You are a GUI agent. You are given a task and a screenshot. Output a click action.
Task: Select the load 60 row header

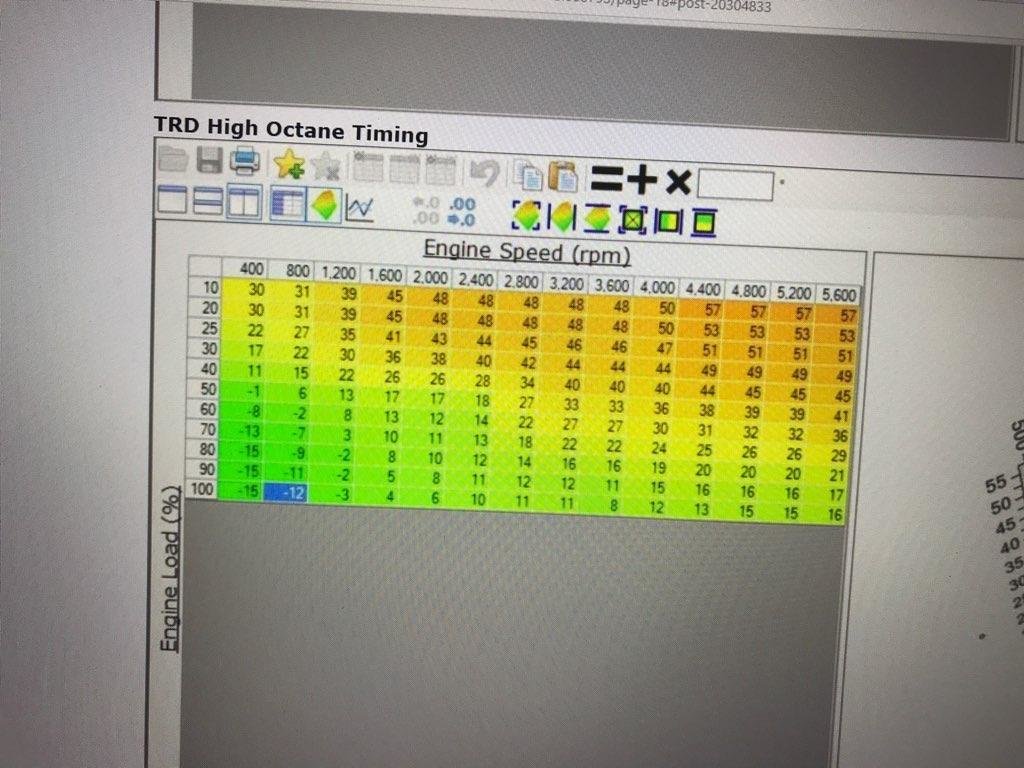(x=204, y=409)
